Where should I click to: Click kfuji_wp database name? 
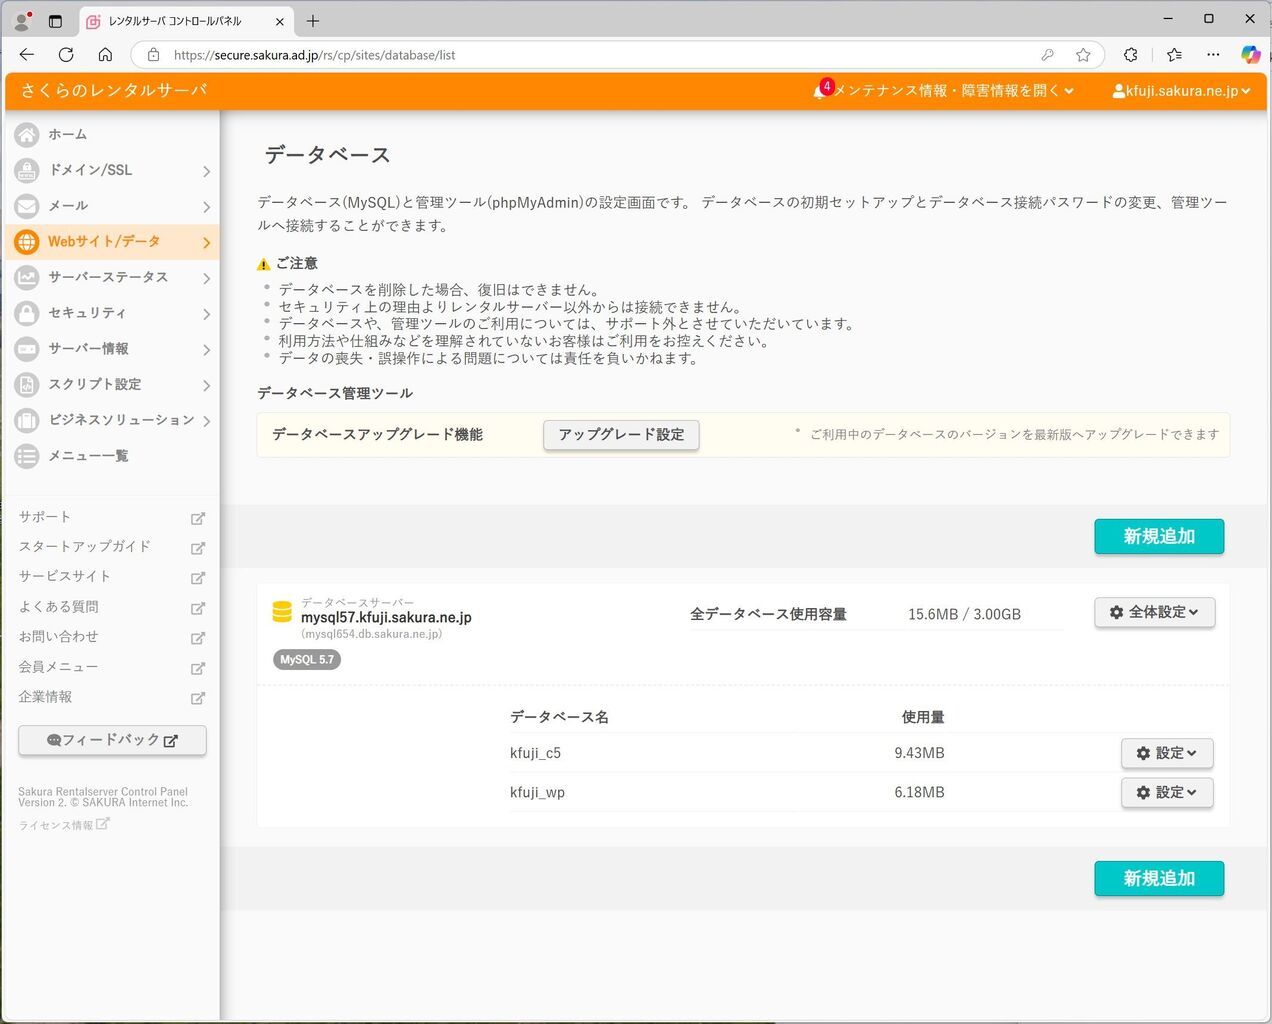pyautogui.click(x=537, y=792)
